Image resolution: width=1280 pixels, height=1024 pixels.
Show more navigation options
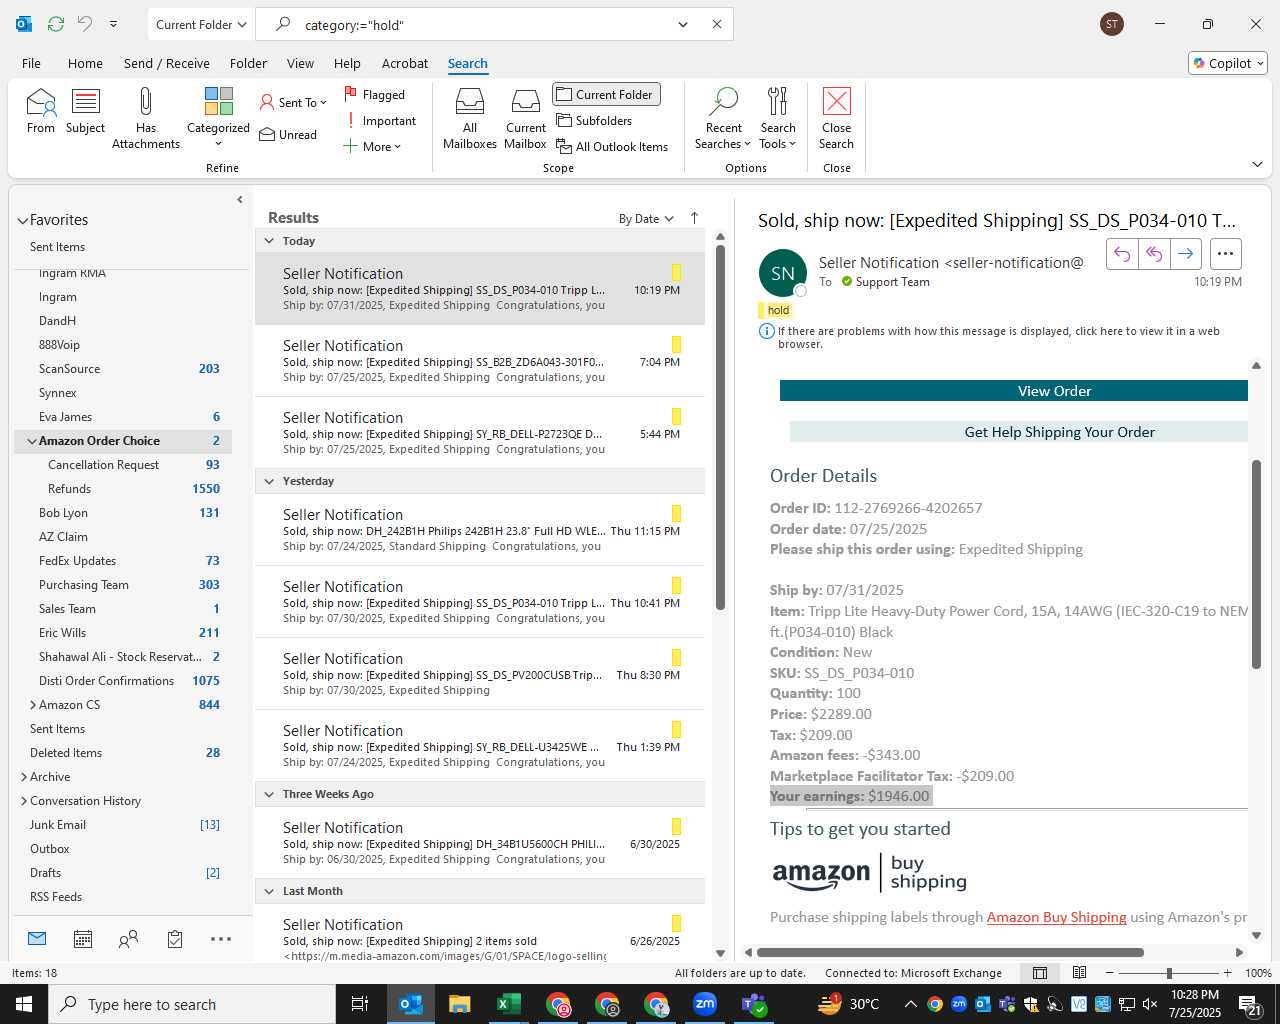point(221,939)
